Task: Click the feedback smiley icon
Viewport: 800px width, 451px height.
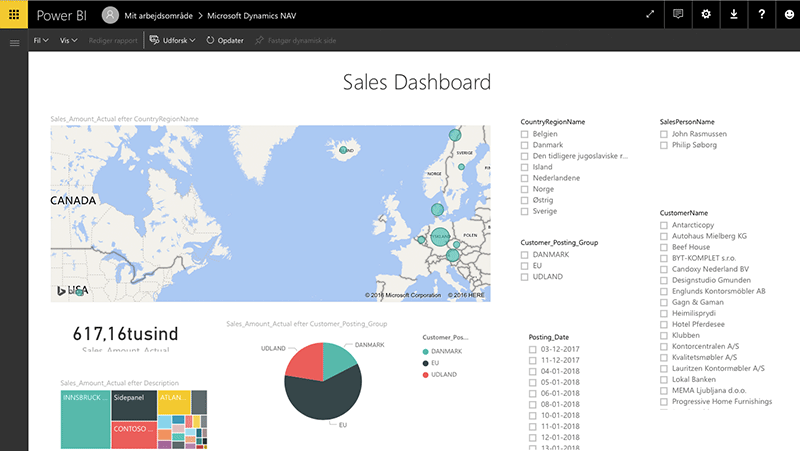Action: 789,14
